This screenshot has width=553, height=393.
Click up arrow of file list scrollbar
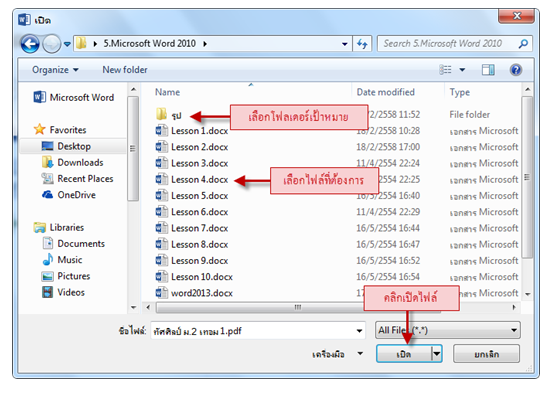click(528, 90)
